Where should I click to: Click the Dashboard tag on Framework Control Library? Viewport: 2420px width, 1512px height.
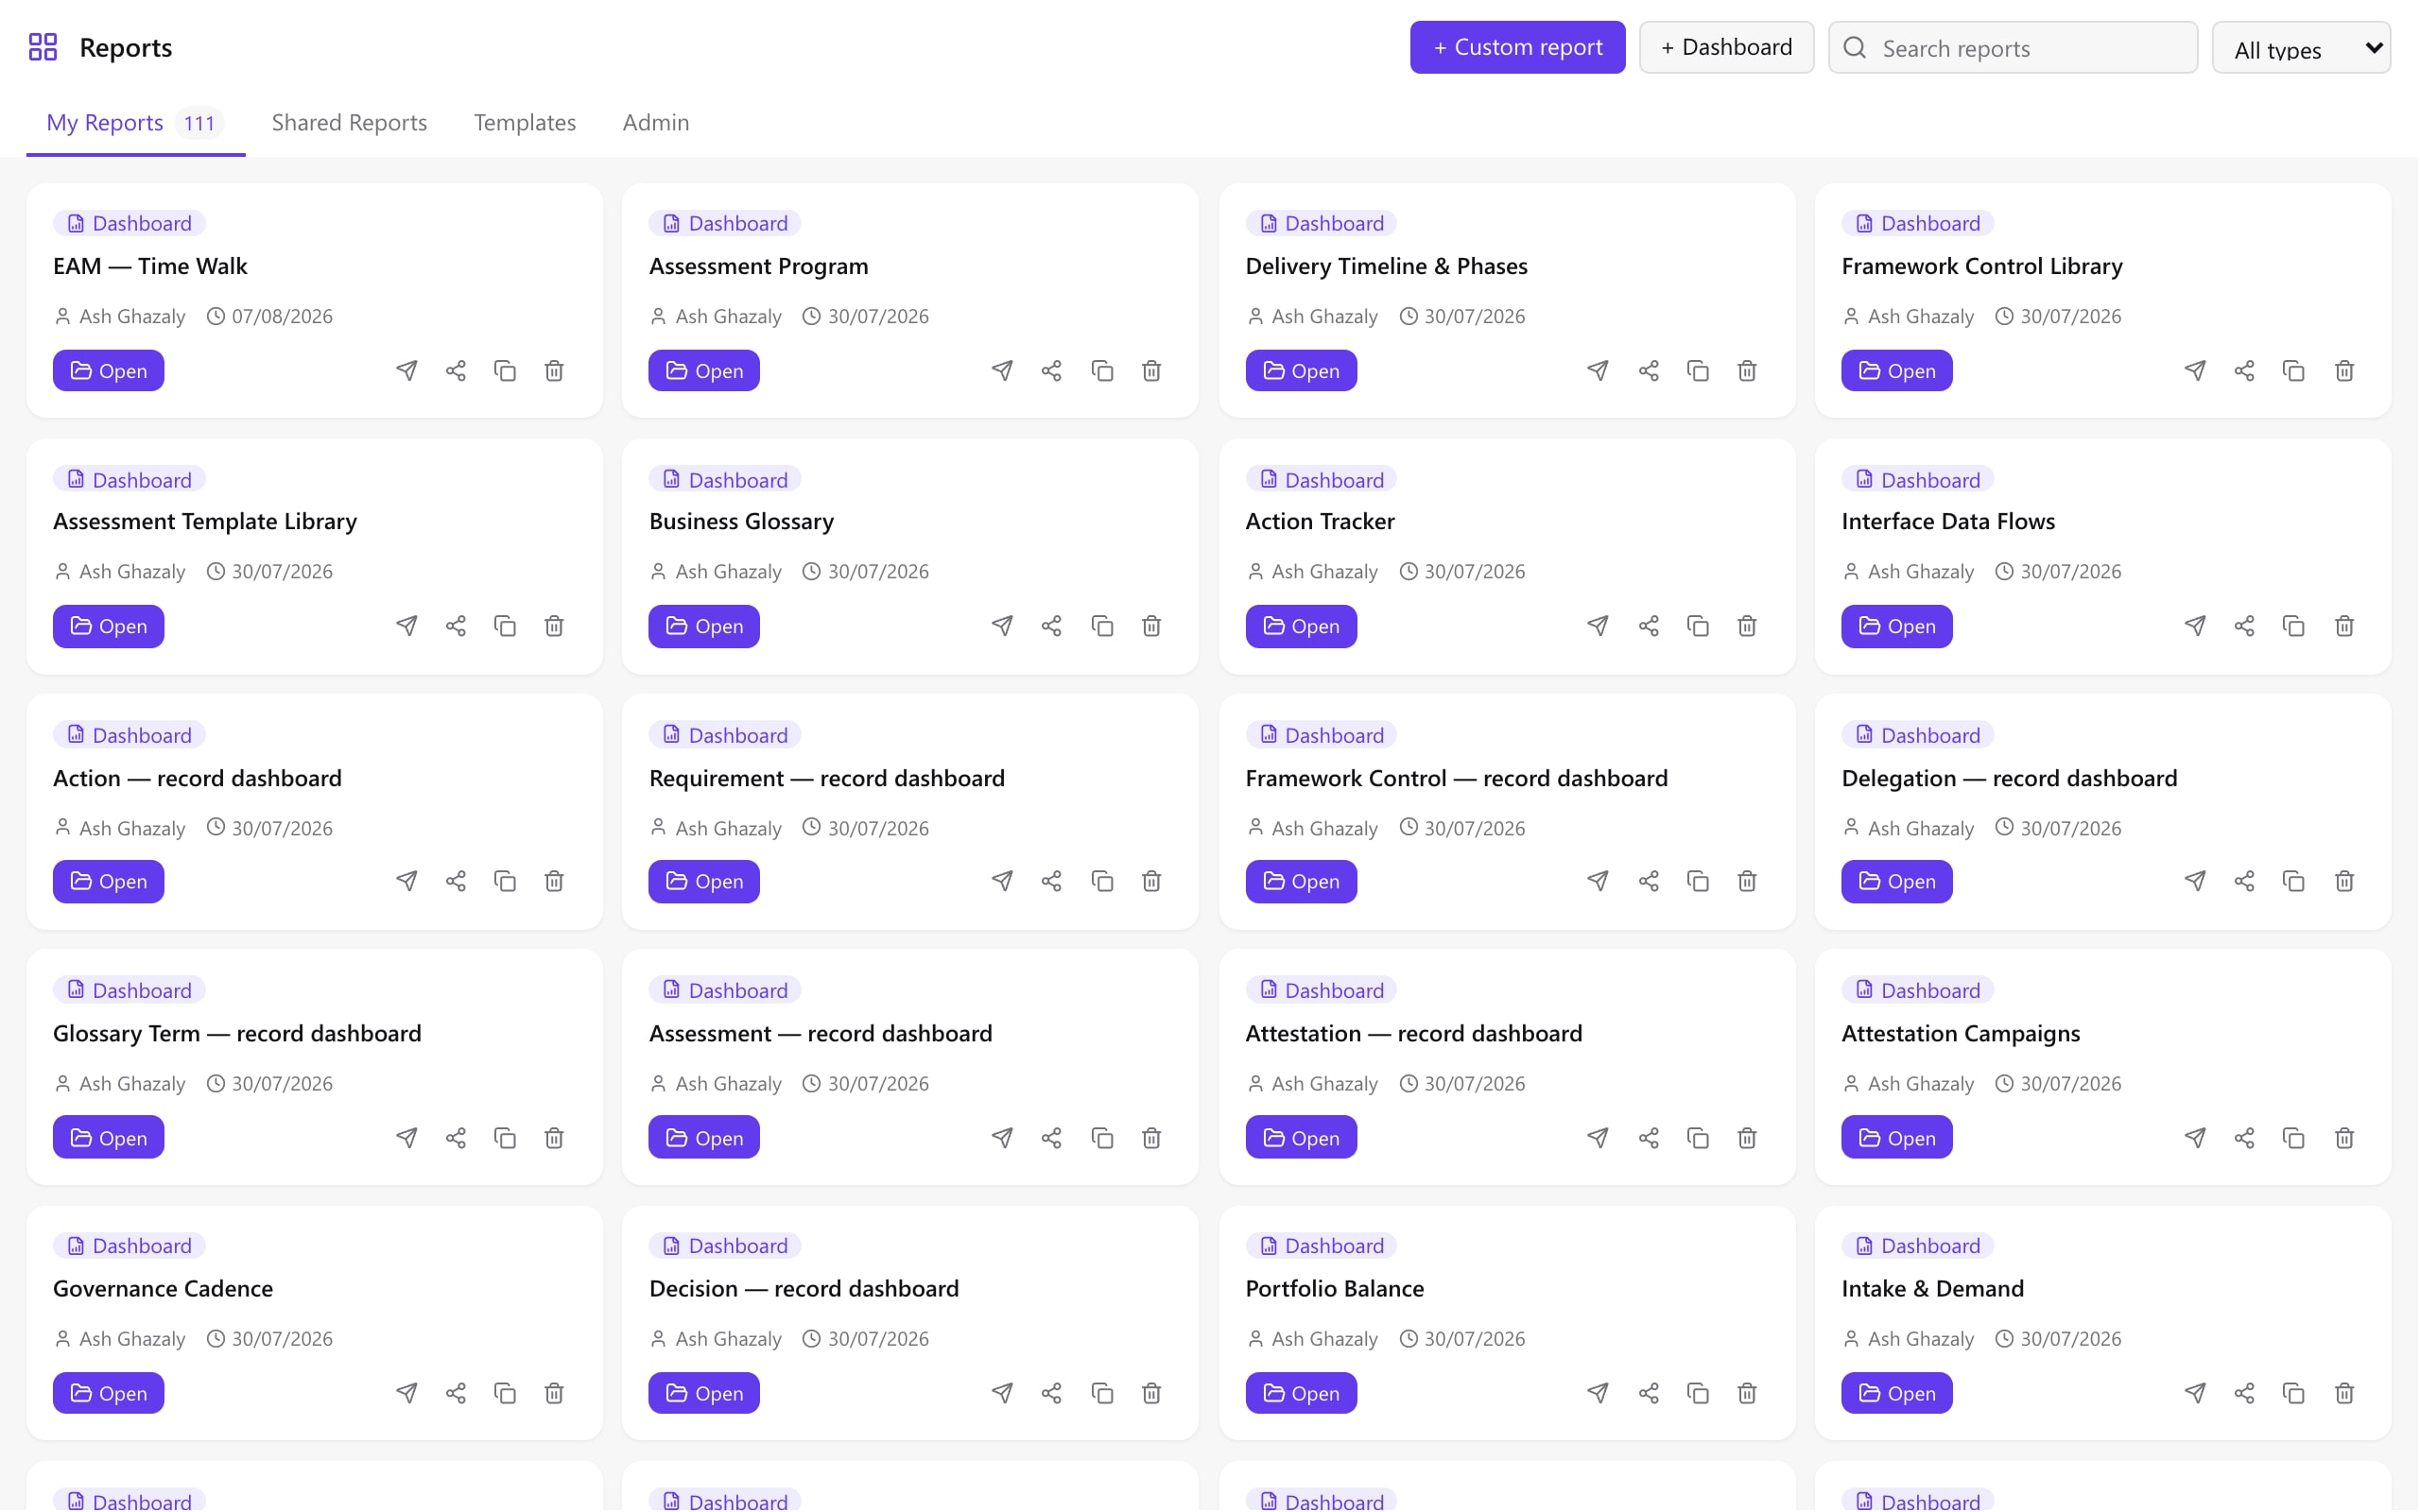tap(1918, 223)
